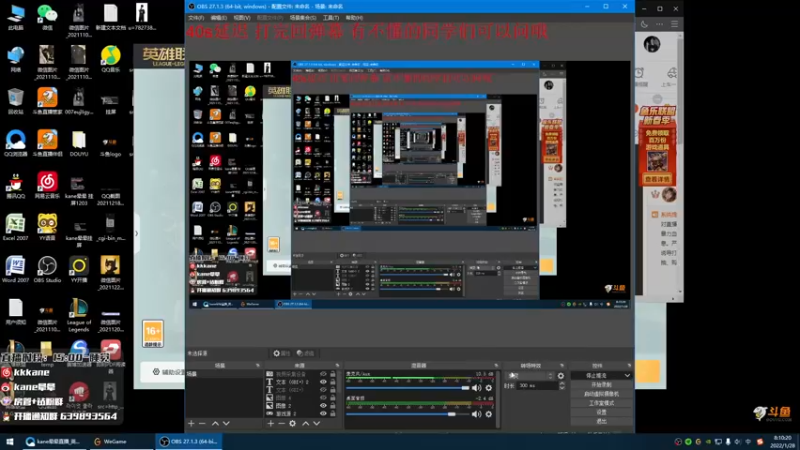800x450 pixels.
Task: Open the 微信 desktop shortcut
Action: pyautogui.click(x=47, y=17)
